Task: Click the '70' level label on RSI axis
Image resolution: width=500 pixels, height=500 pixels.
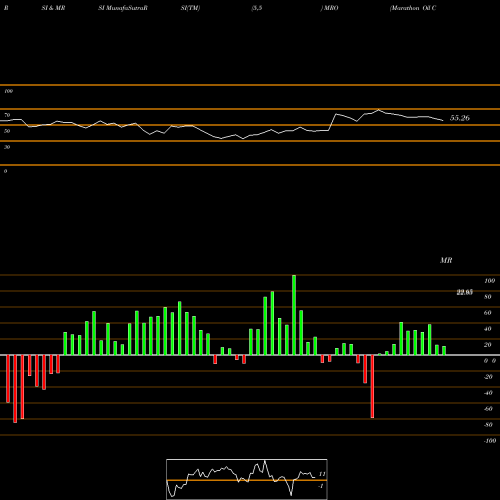Action: pos(7,115)
